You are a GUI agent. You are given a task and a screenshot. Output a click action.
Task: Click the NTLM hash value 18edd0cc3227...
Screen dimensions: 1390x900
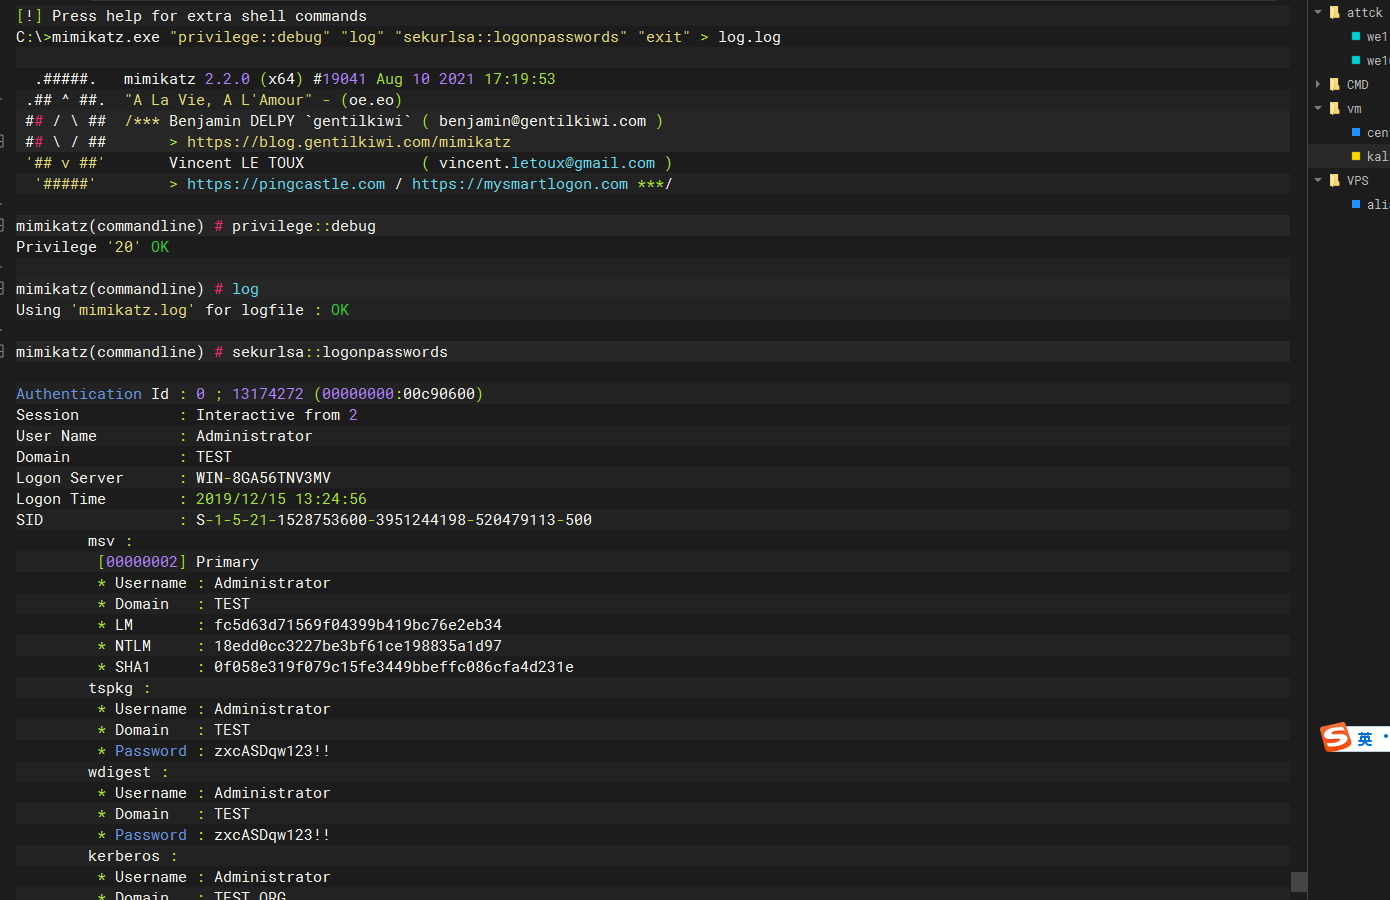(x=358, y=646)
